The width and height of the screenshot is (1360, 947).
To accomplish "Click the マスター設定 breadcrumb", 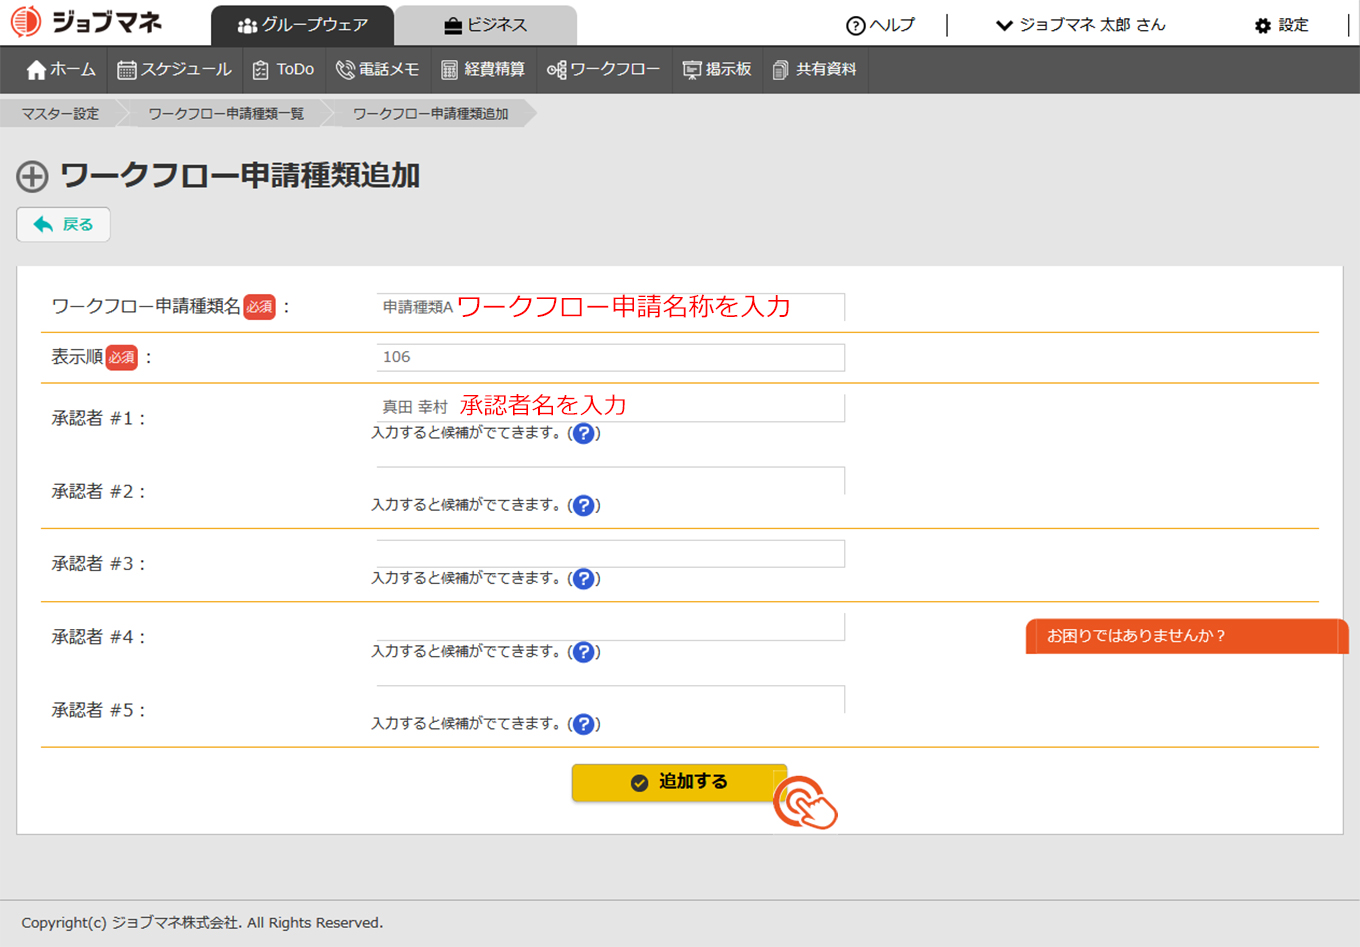I will [x=60, y=114].
